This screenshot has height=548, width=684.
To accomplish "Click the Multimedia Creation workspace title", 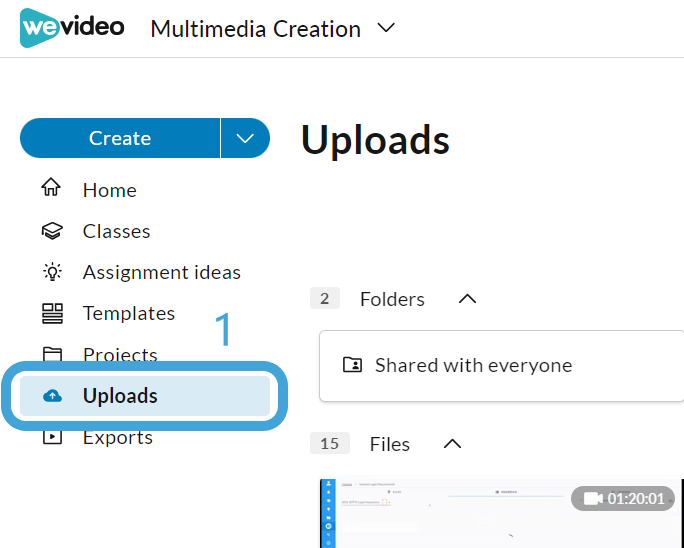I will pos(256,29).
